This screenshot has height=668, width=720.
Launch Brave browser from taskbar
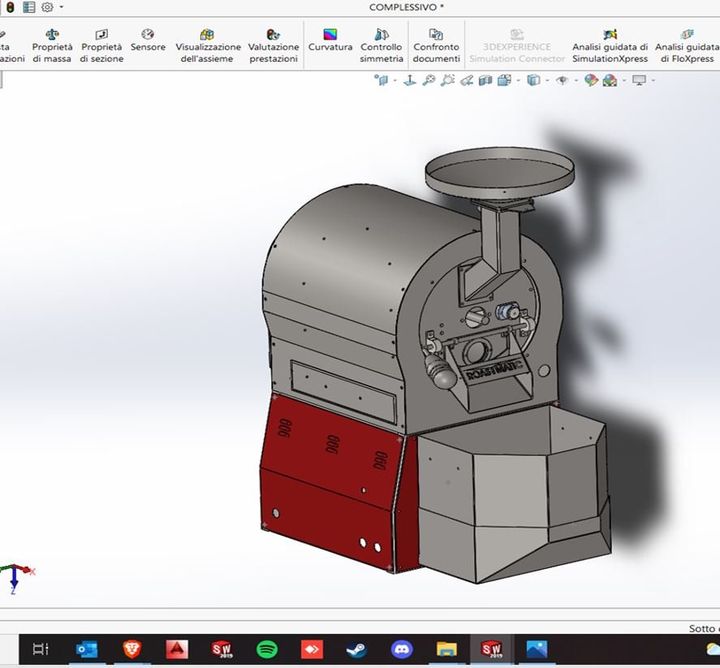coord(132,649)
